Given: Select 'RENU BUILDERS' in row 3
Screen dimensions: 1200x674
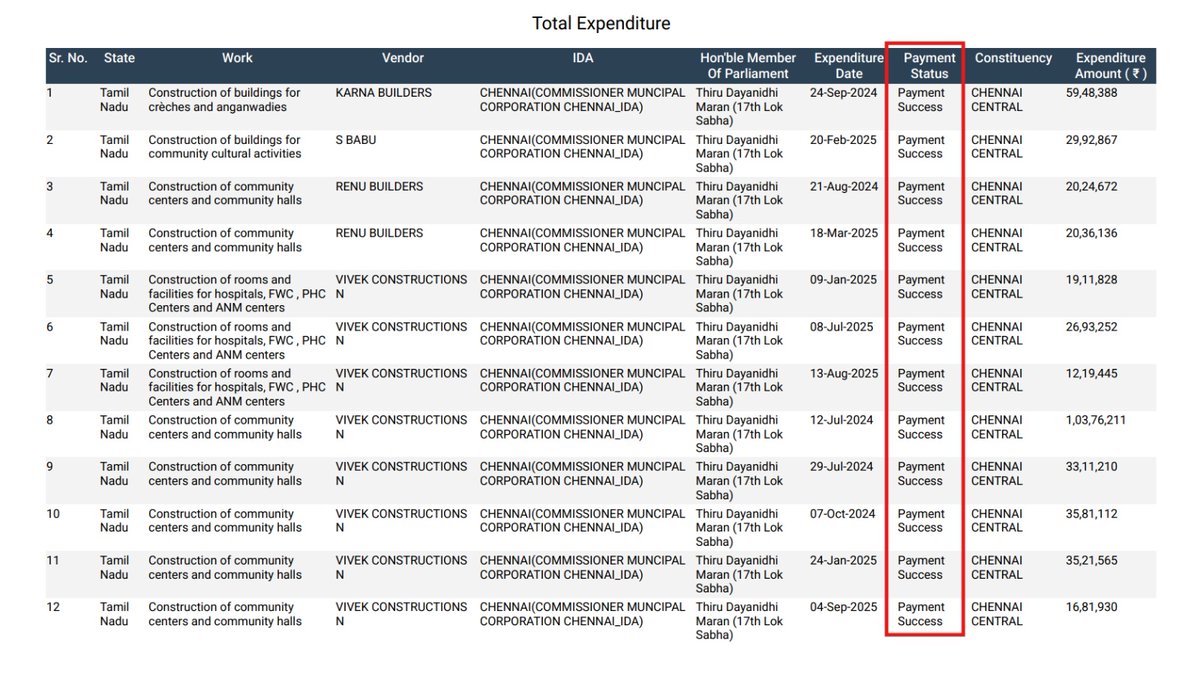Looking at the screenshot, I should (379, 187).
